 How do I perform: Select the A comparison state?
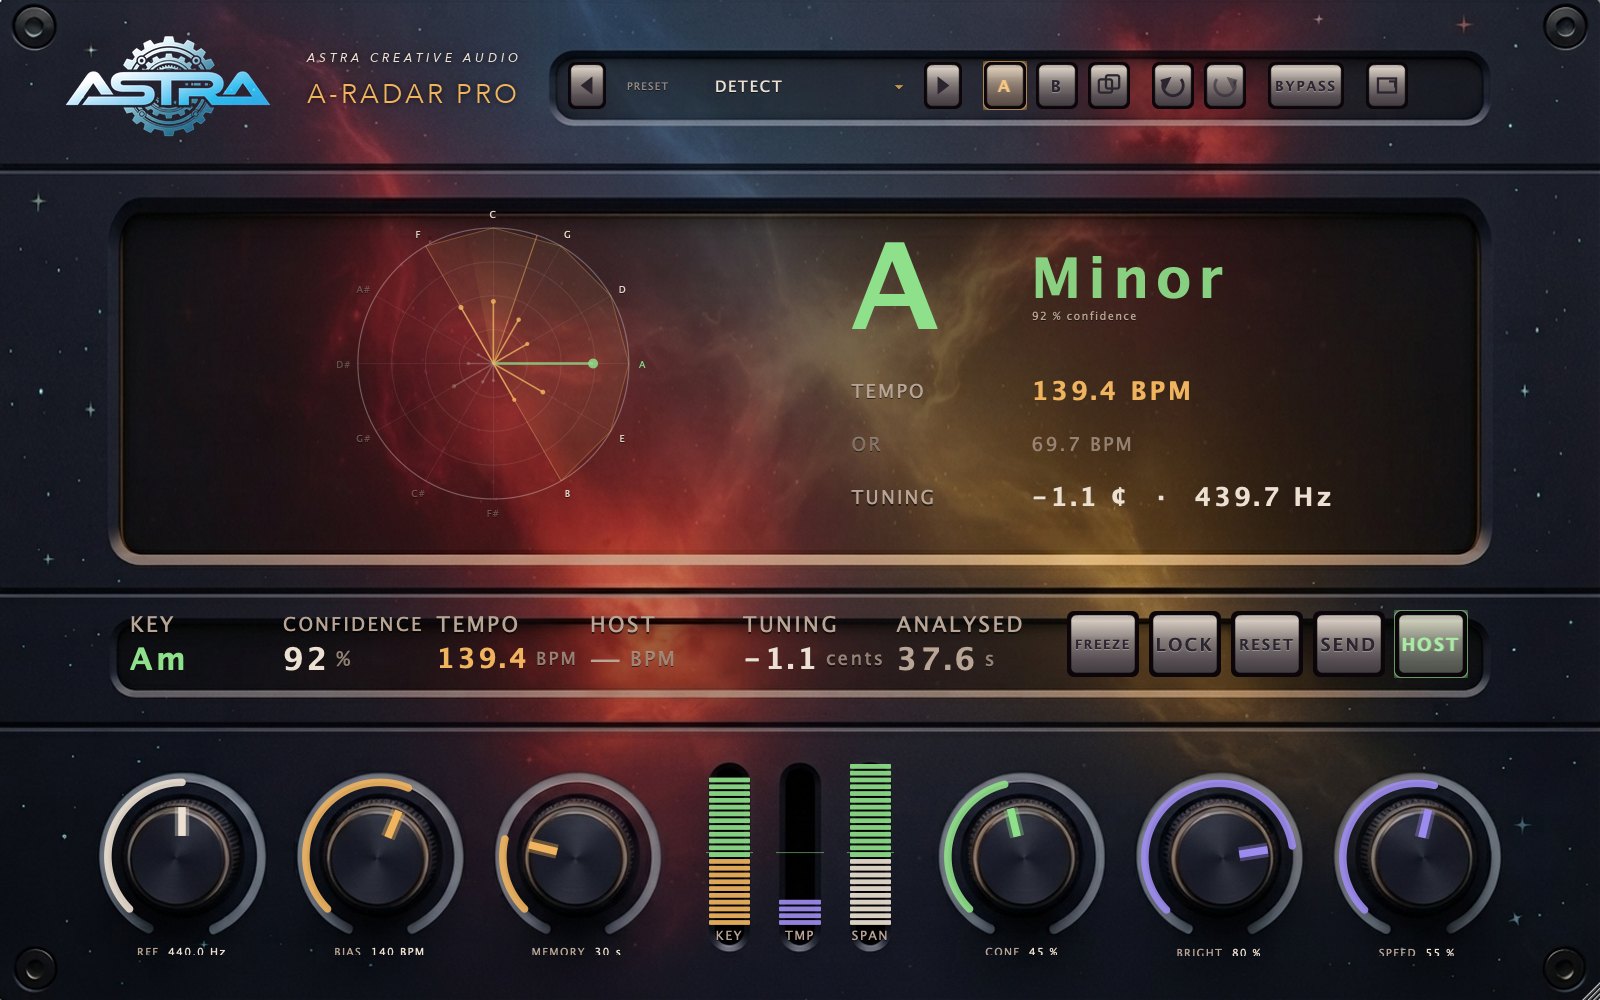coord(1004,86)
